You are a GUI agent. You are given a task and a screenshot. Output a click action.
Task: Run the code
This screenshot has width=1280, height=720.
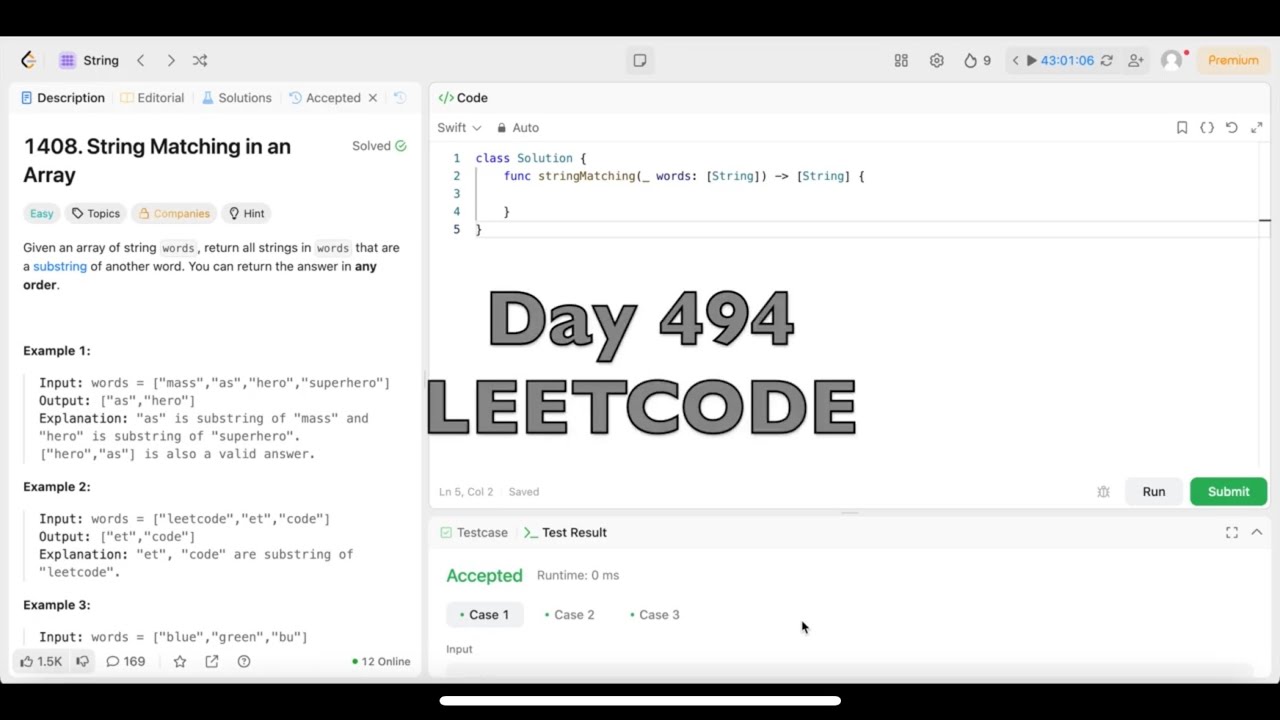(1154, 492)
